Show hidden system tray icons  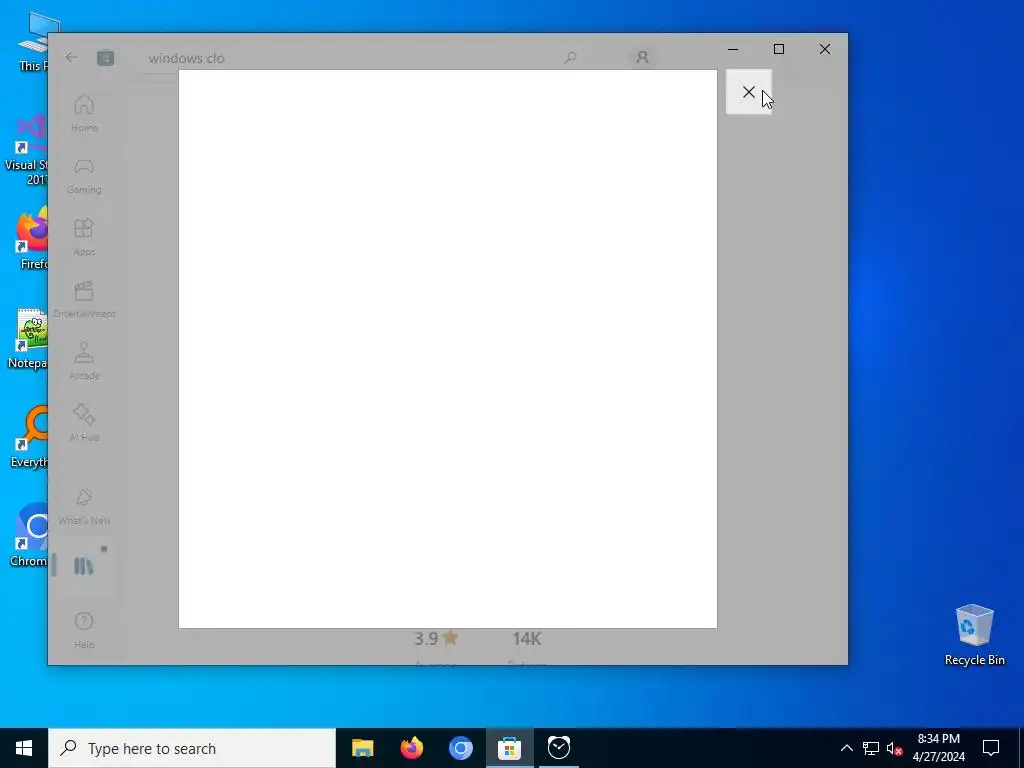point(846,748)
